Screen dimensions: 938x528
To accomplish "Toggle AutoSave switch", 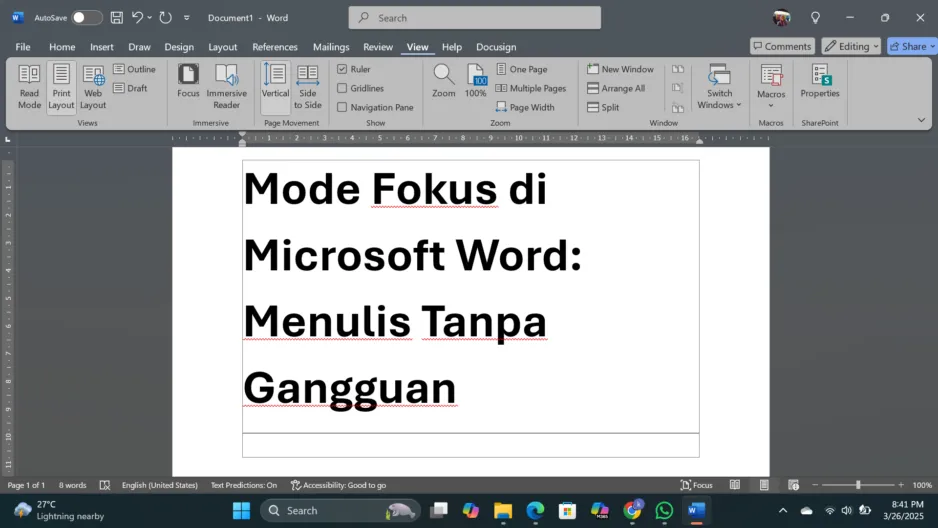I will point(86,18).
